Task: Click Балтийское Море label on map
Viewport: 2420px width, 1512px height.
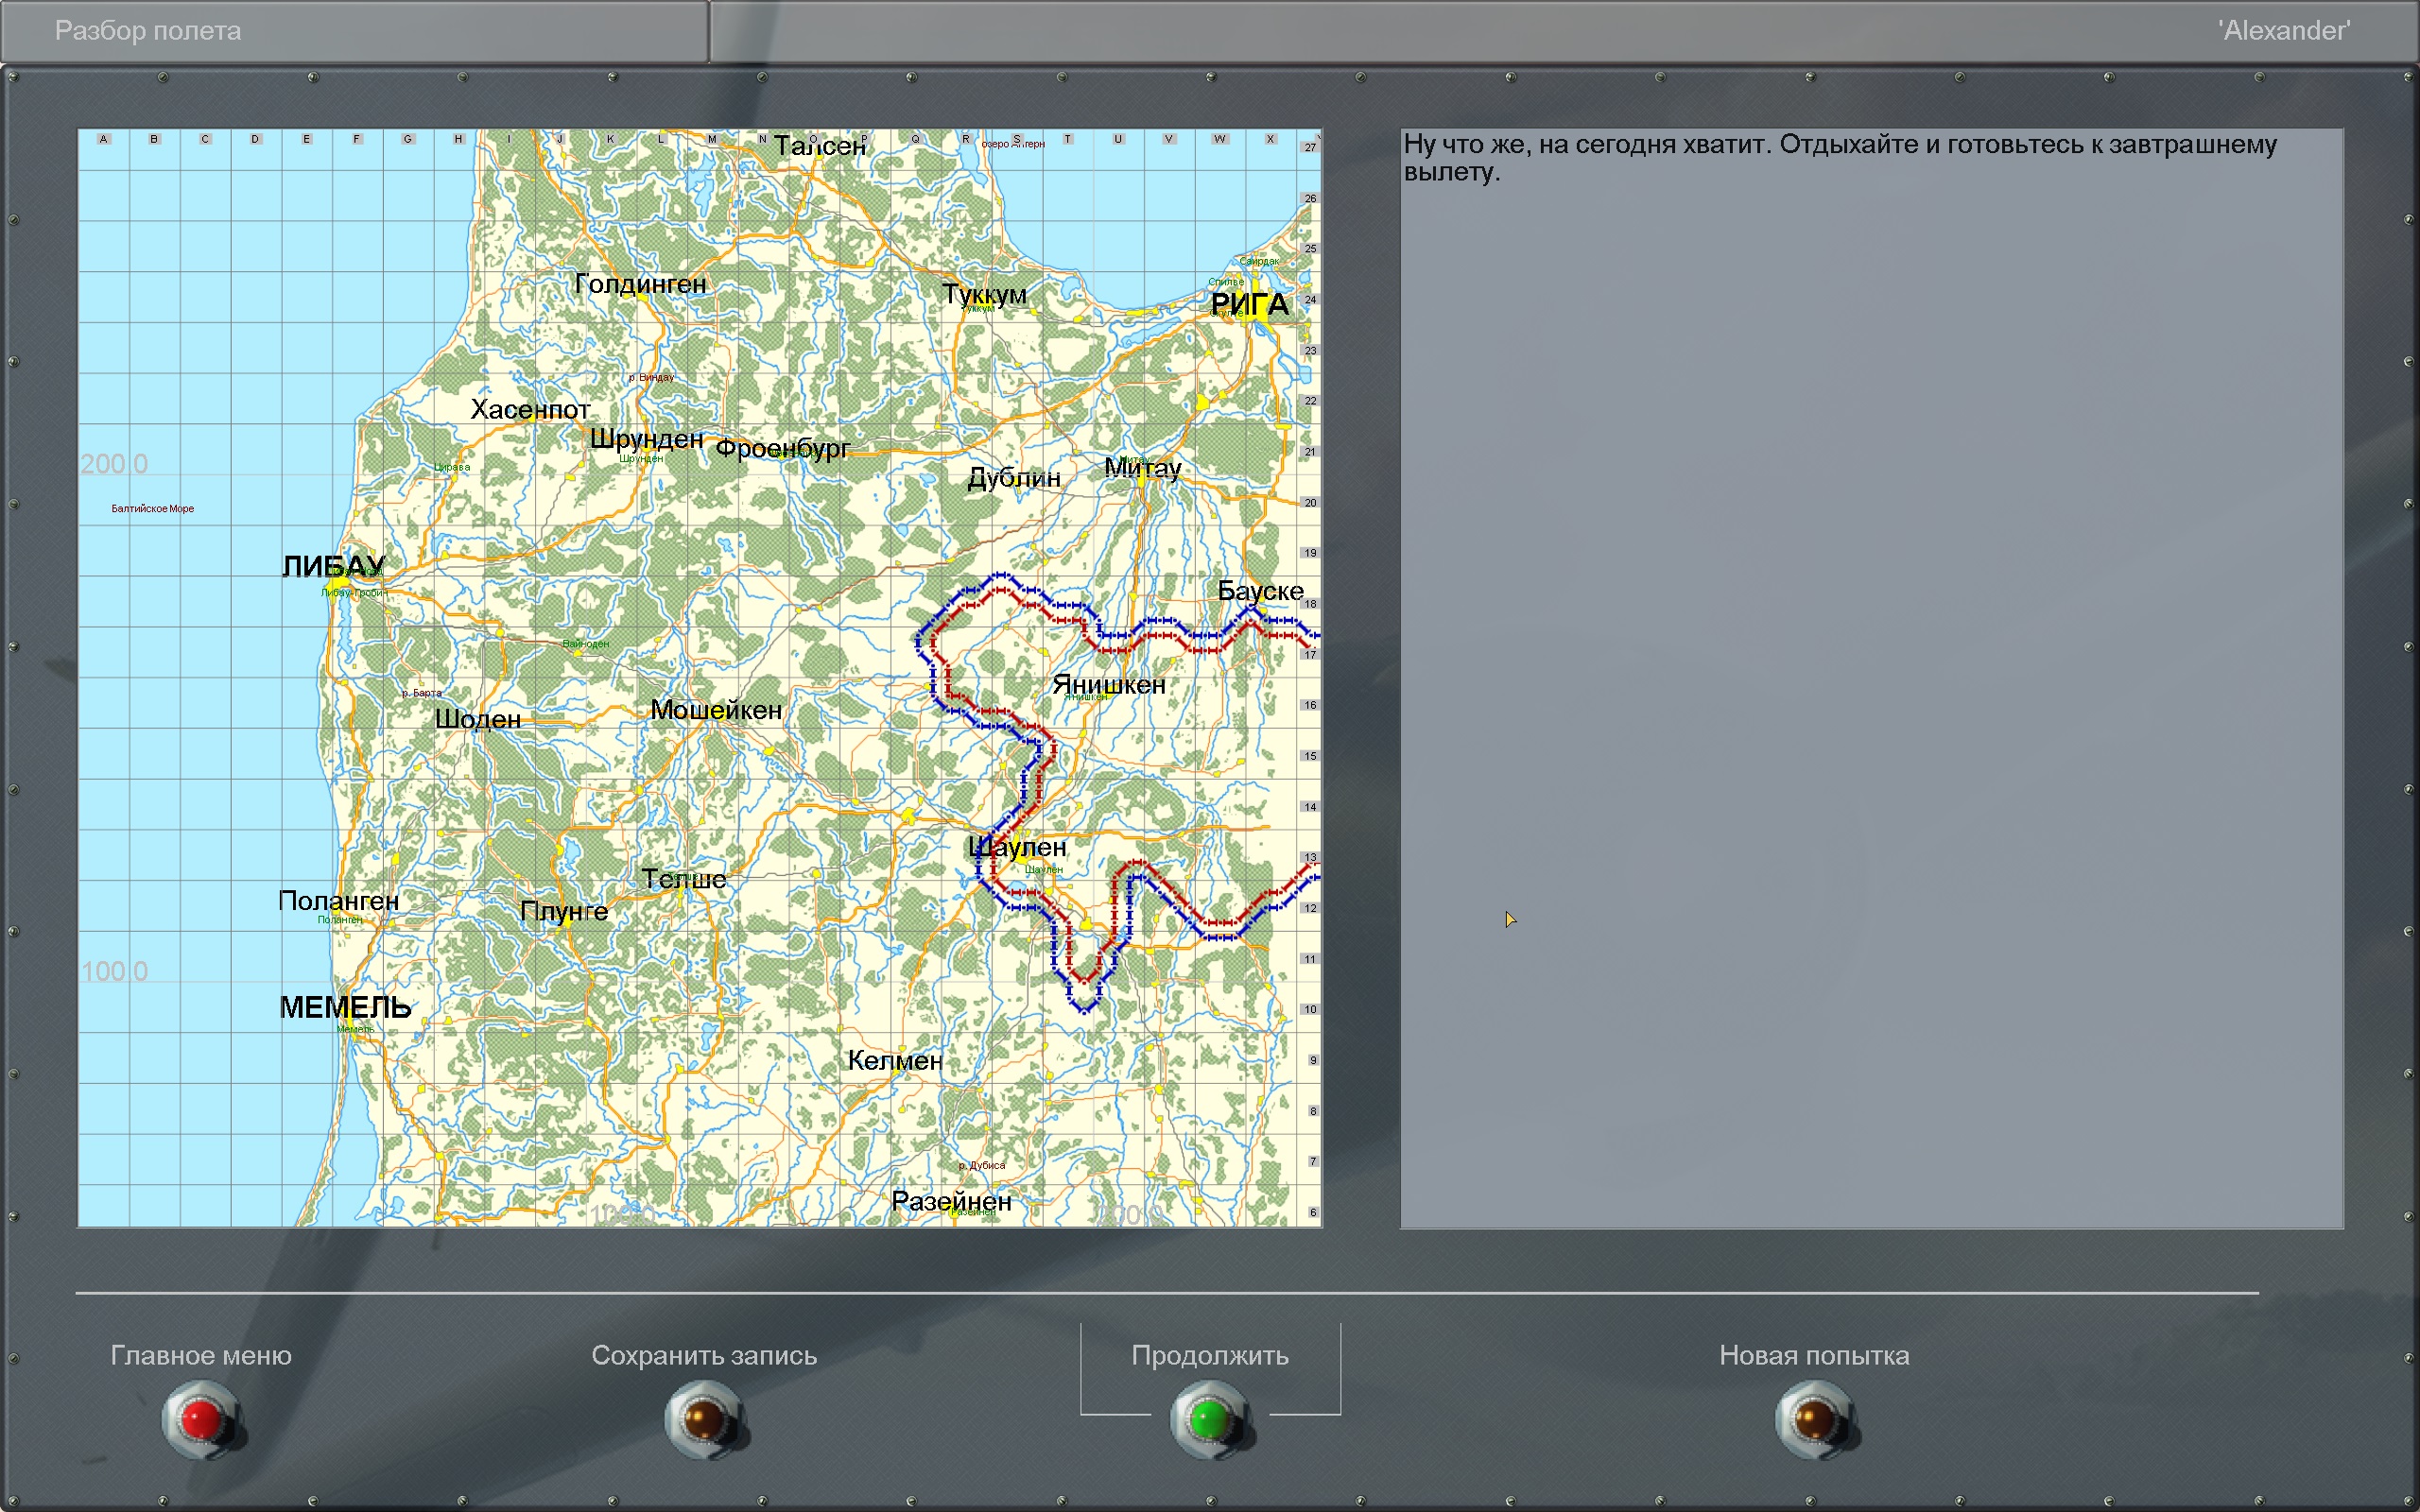Action: 152,509
